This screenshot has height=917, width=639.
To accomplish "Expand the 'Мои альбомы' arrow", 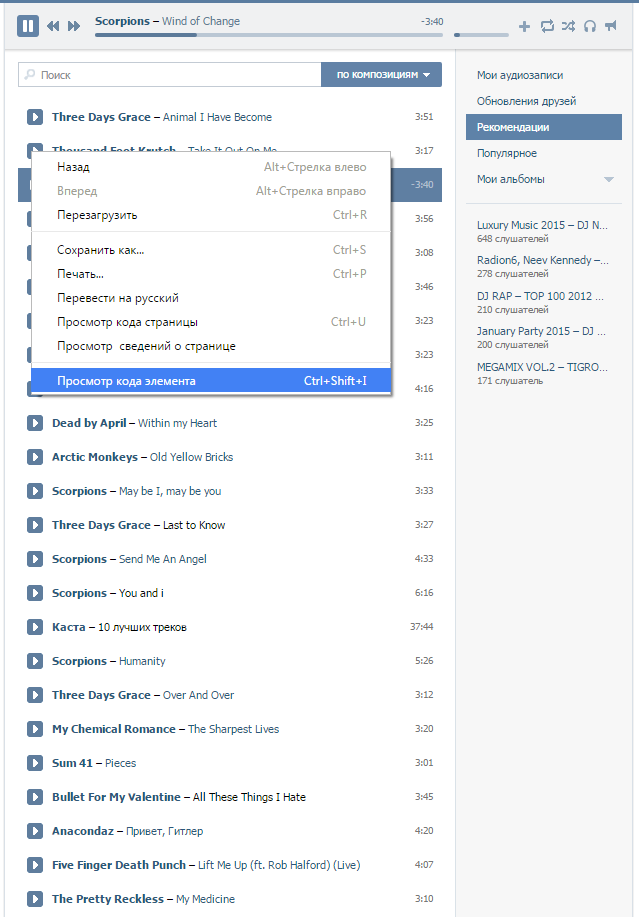I will click(x=608, y=180).
